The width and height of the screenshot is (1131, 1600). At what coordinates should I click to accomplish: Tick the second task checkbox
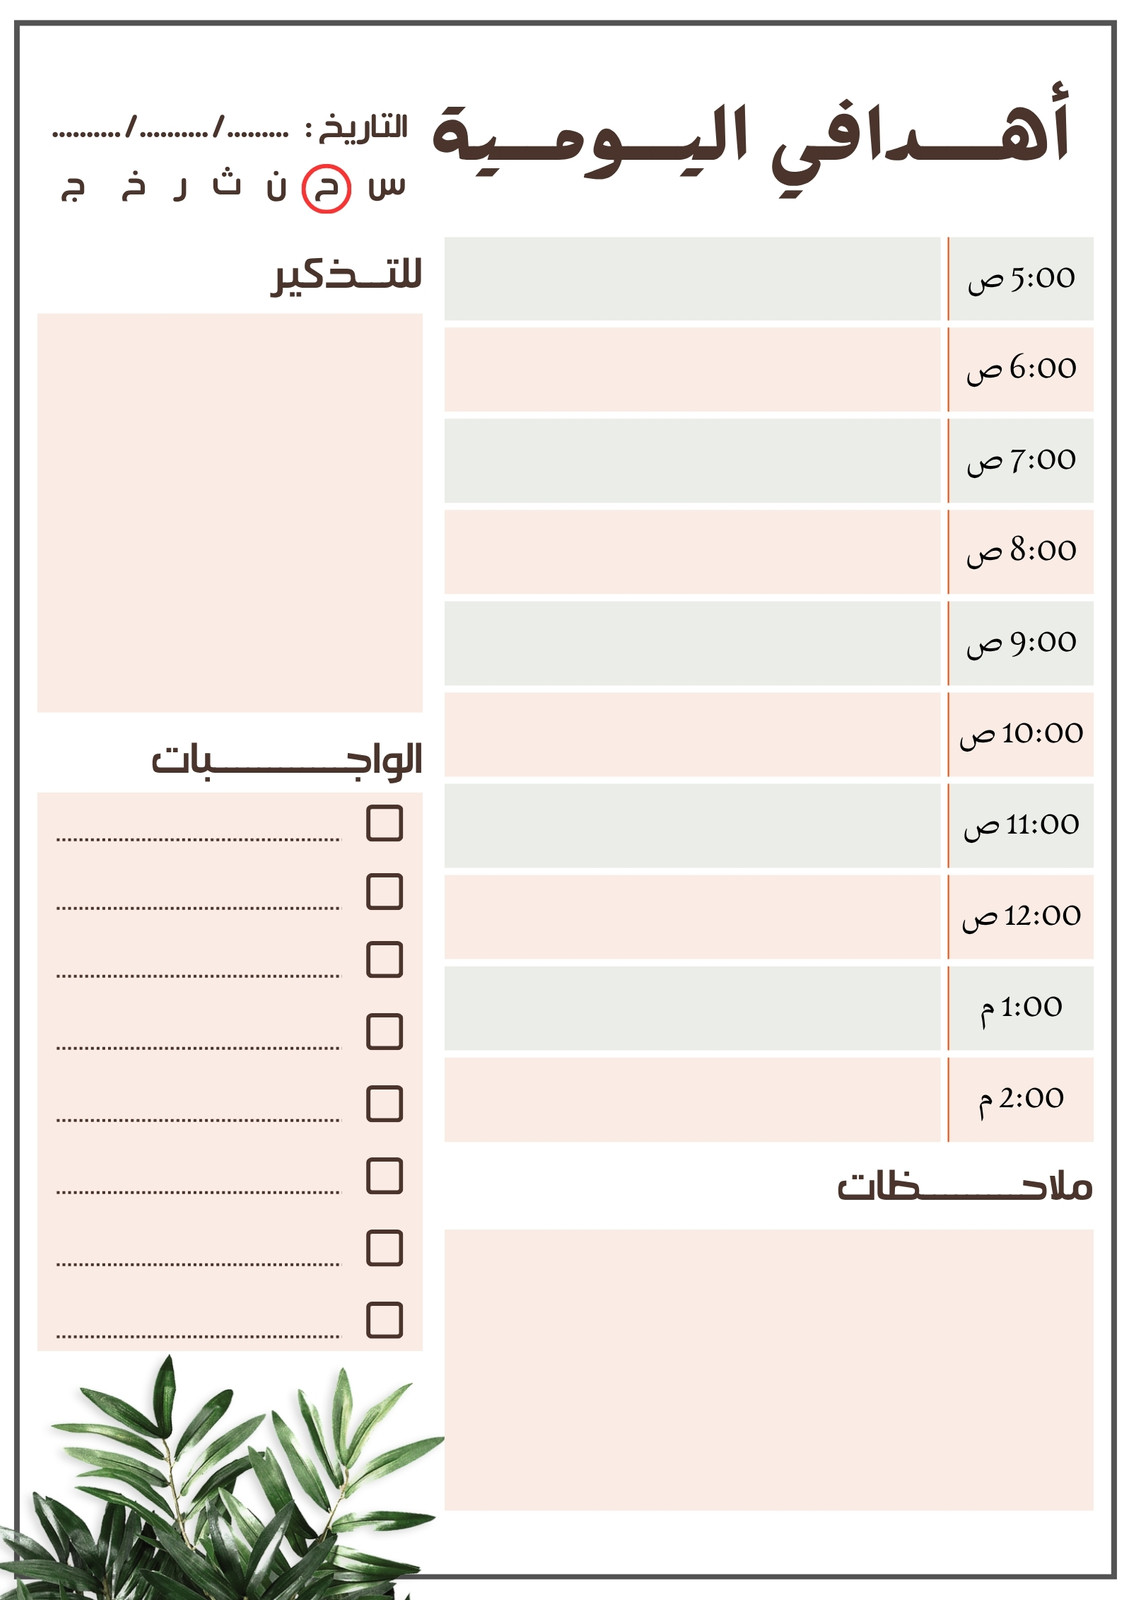pos(384,891)
